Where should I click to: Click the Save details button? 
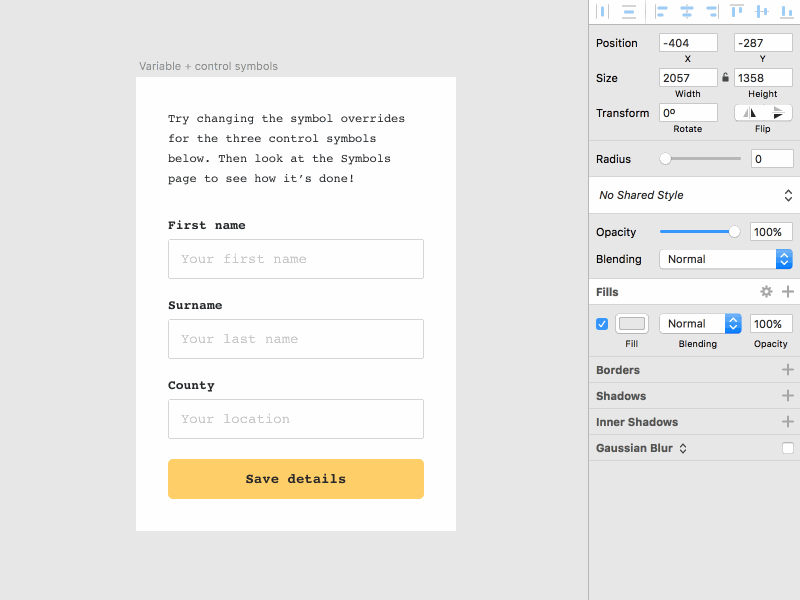(295, 479)
